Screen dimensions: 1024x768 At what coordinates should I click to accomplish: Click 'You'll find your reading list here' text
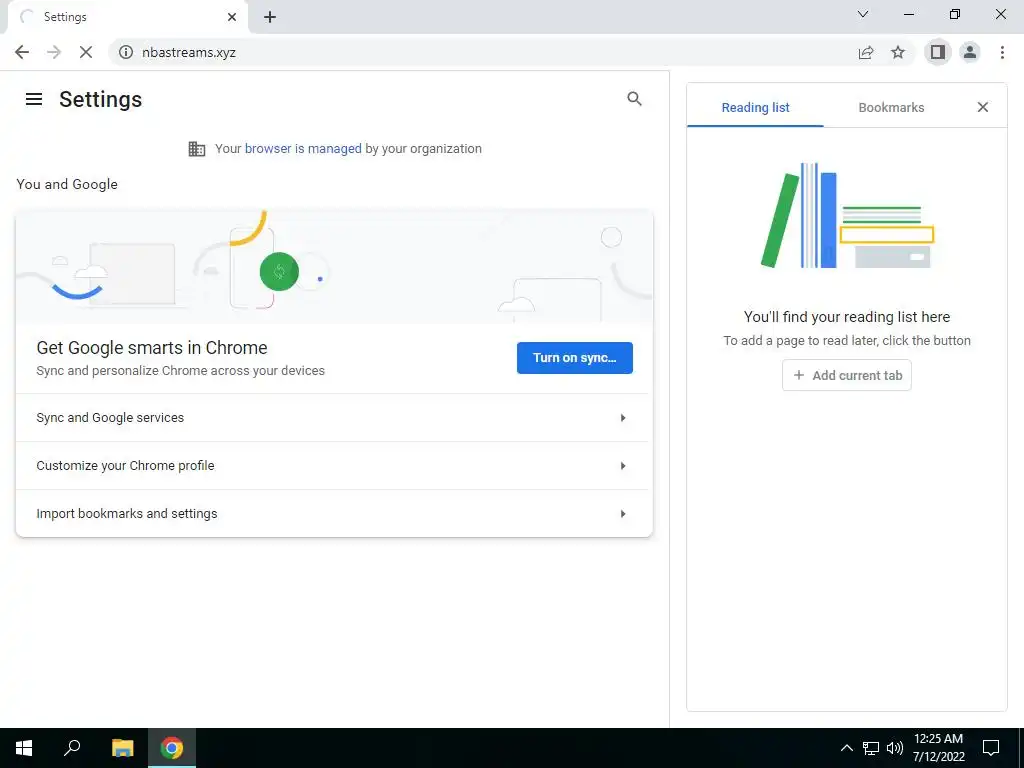click(x=846, y=317)
